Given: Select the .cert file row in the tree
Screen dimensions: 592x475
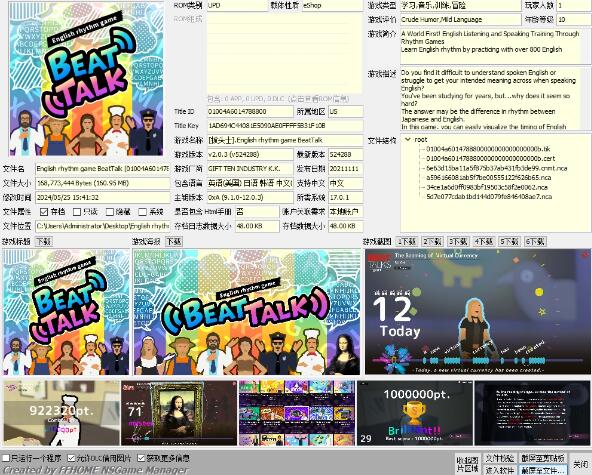Looking at the screenshot, I should 490,159.
